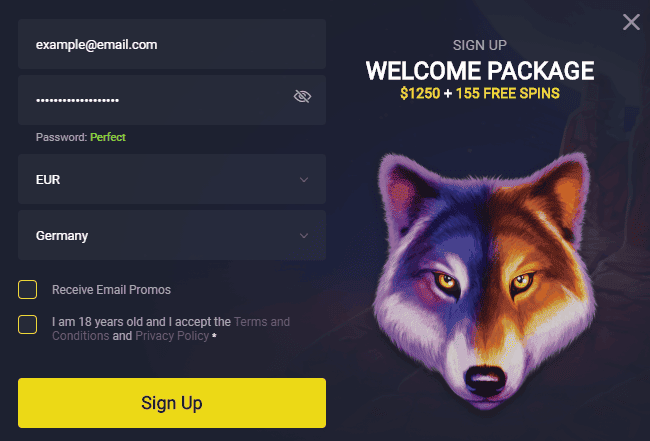Check the 18 years old acceptance box
This screenshot has width=650, height=441.
pyautogui.click(x=27, y=324)
